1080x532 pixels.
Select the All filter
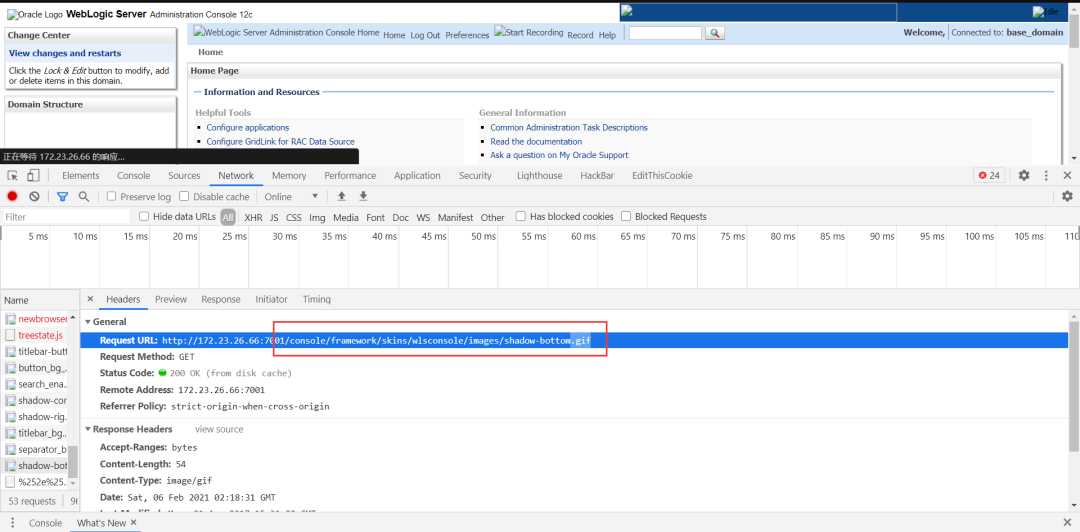228,218
